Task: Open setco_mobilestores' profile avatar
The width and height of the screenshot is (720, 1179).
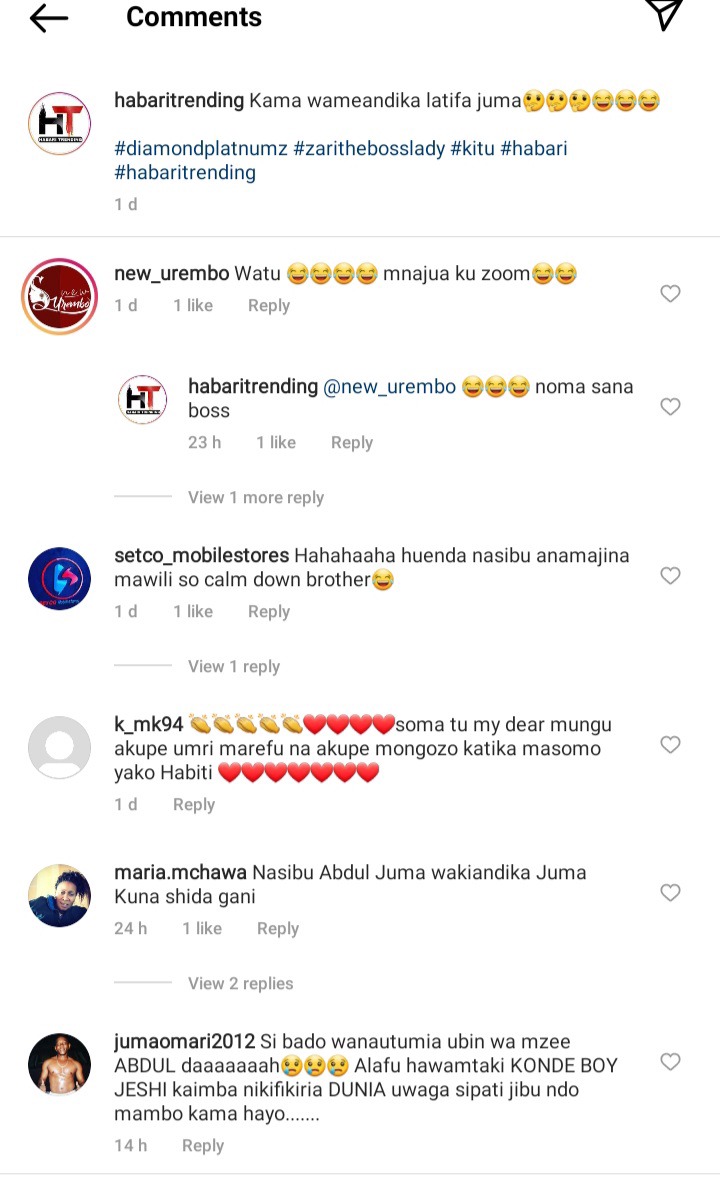Action: (x=59, y=578)
